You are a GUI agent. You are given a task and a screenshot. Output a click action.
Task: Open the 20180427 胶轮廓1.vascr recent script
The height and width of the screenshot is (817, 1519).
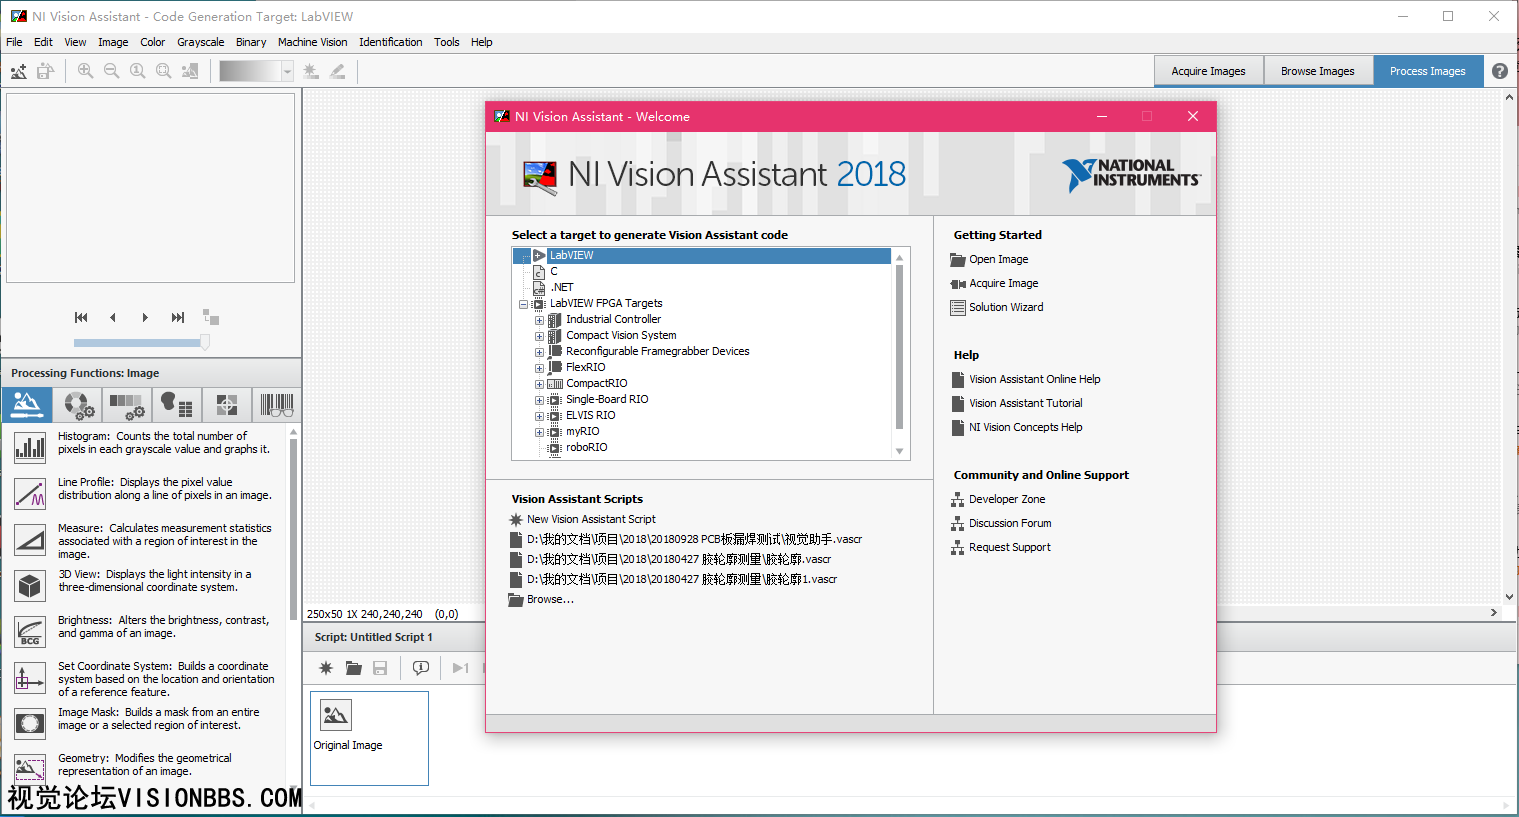(682, 579)
